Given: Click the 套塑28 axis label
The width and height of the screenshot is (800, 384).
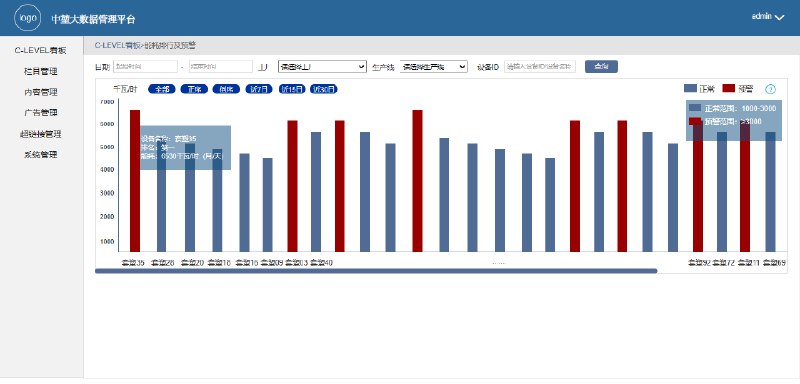Looking at the screenshot, I should tap(163, 263).
